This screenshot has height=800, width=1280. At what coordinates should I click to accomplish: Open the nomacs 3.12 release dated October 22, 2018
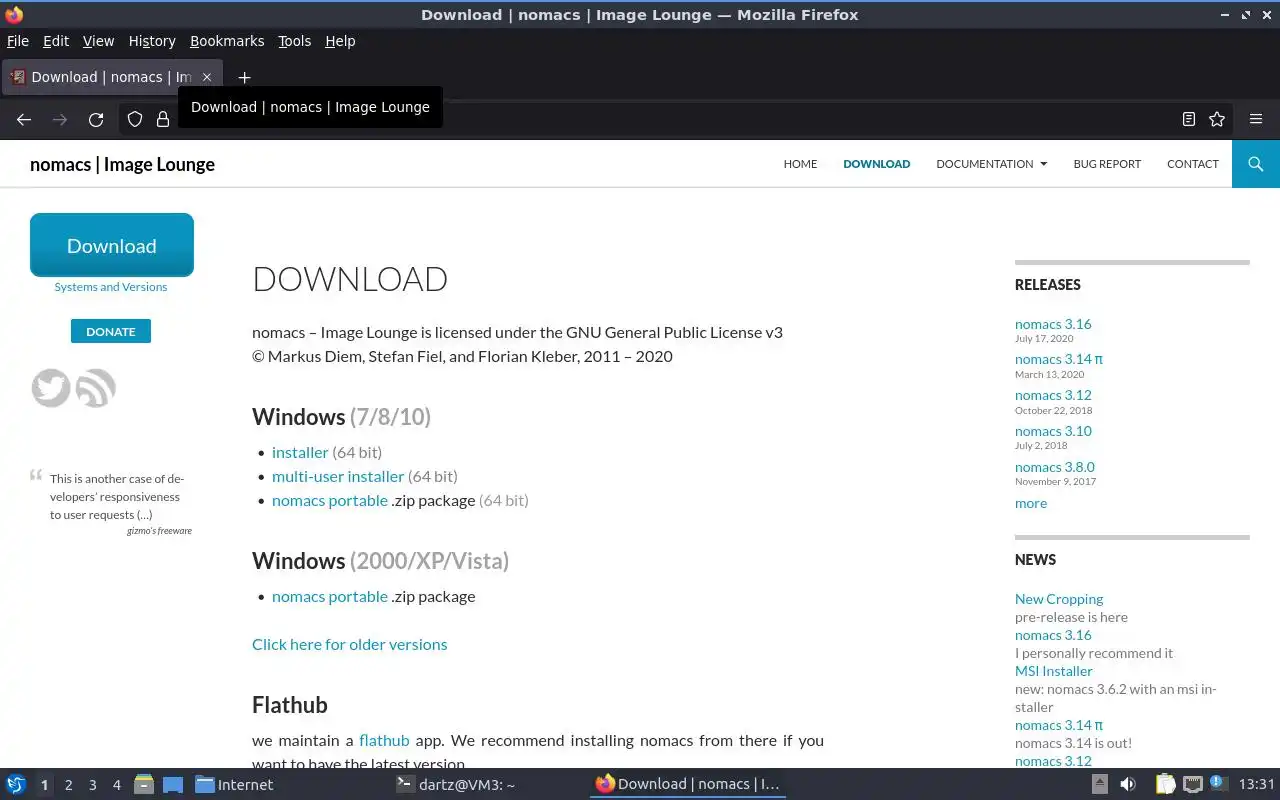click(x=1053, y=395)
